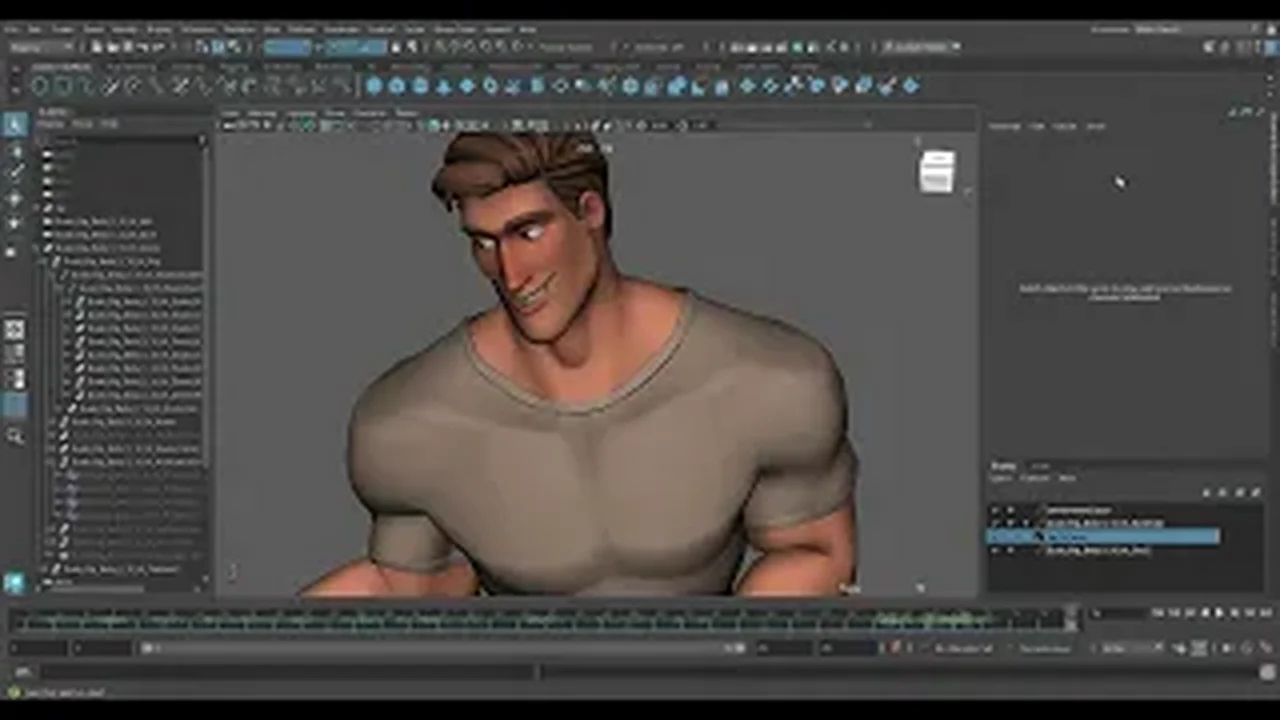Open the Layers menu in the layer editor
This screenshot has height=720, width=1280.
[x=1000, y=478]
